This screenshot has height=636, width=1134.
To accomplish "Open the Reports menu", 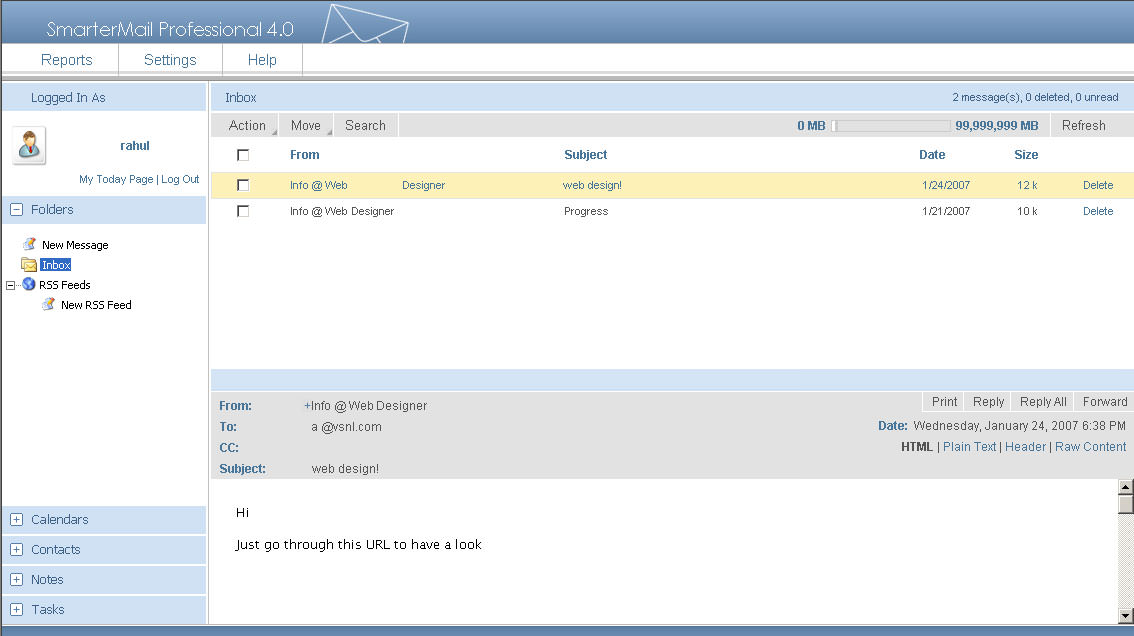I will (x=66, y=59).
